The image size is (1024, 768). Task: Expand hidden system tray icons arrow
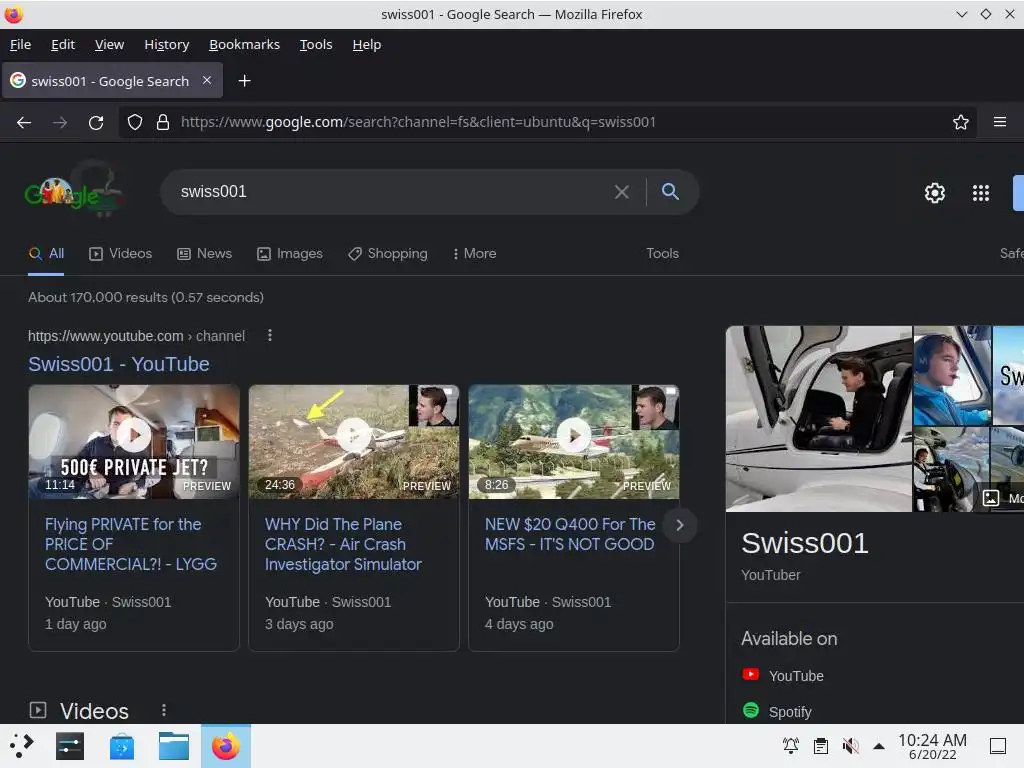[x=879, y=746]
